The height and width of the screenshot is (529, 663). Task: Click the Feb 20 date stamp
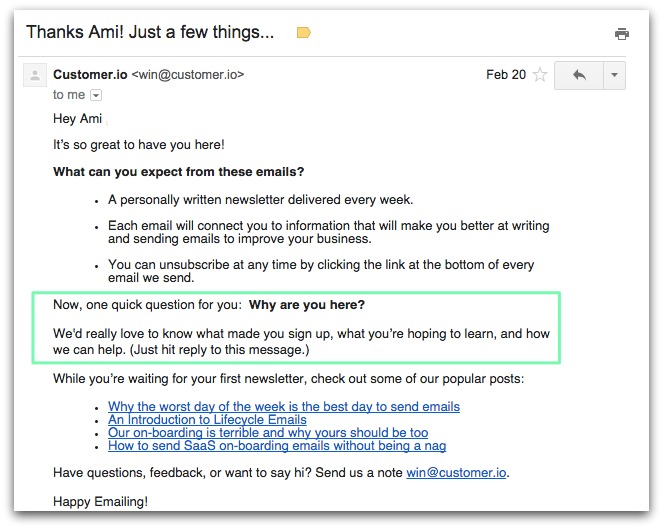[x=504, y=75]
